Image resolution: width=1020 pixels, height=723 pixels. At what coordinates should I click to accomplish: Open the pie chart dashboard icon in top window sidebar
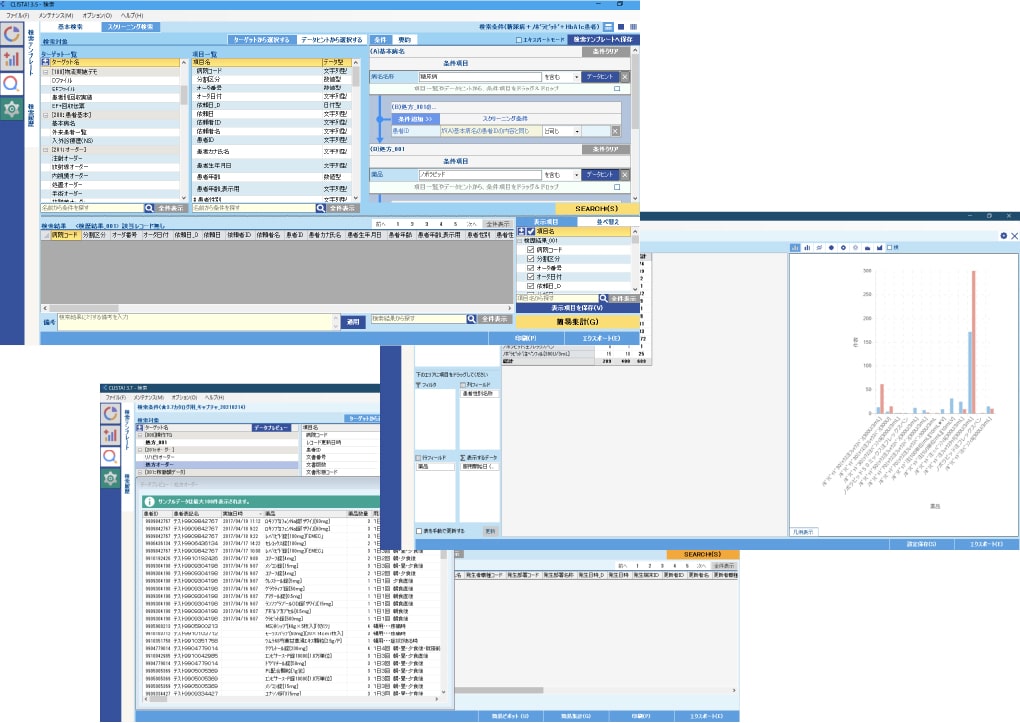pos(12,35)
